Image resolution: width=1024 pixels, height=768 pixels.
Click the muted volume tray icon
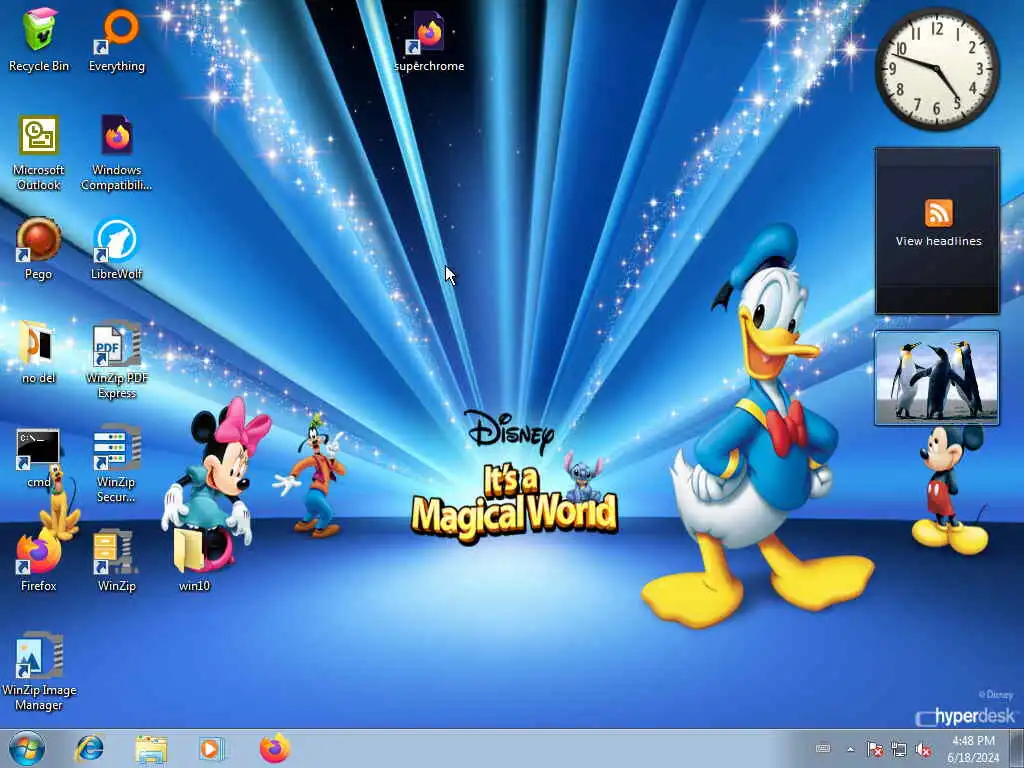(923, 749)
